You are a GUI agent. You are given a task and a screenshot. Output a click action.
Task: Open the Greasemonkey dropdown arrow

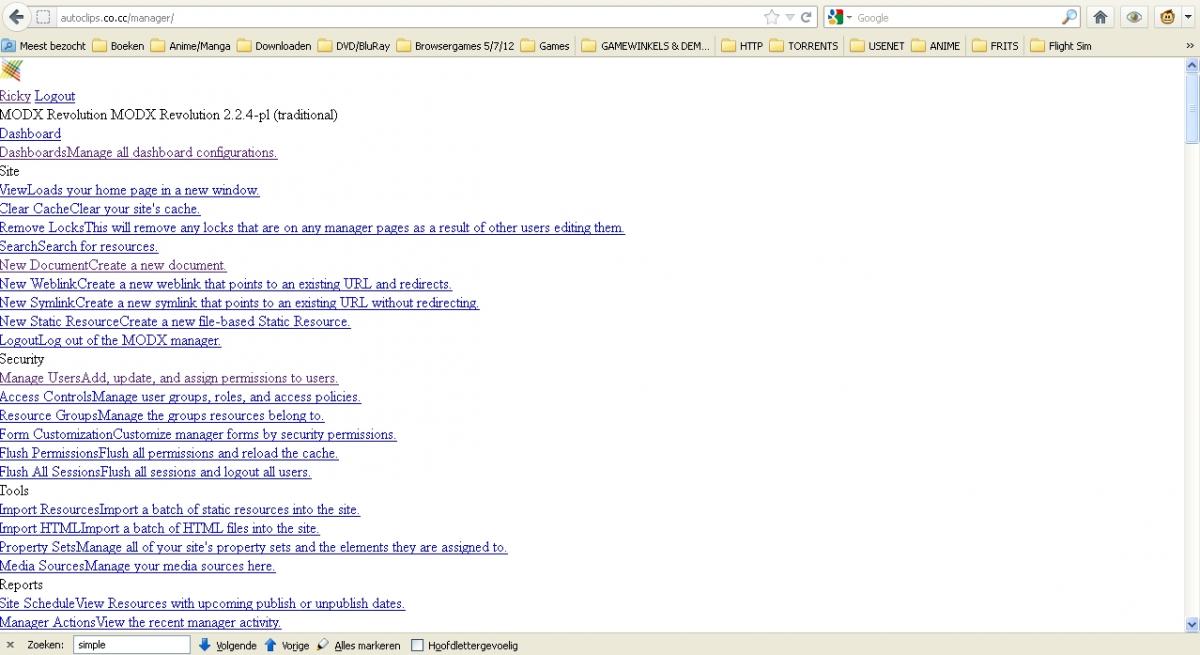click(1187, 18)
